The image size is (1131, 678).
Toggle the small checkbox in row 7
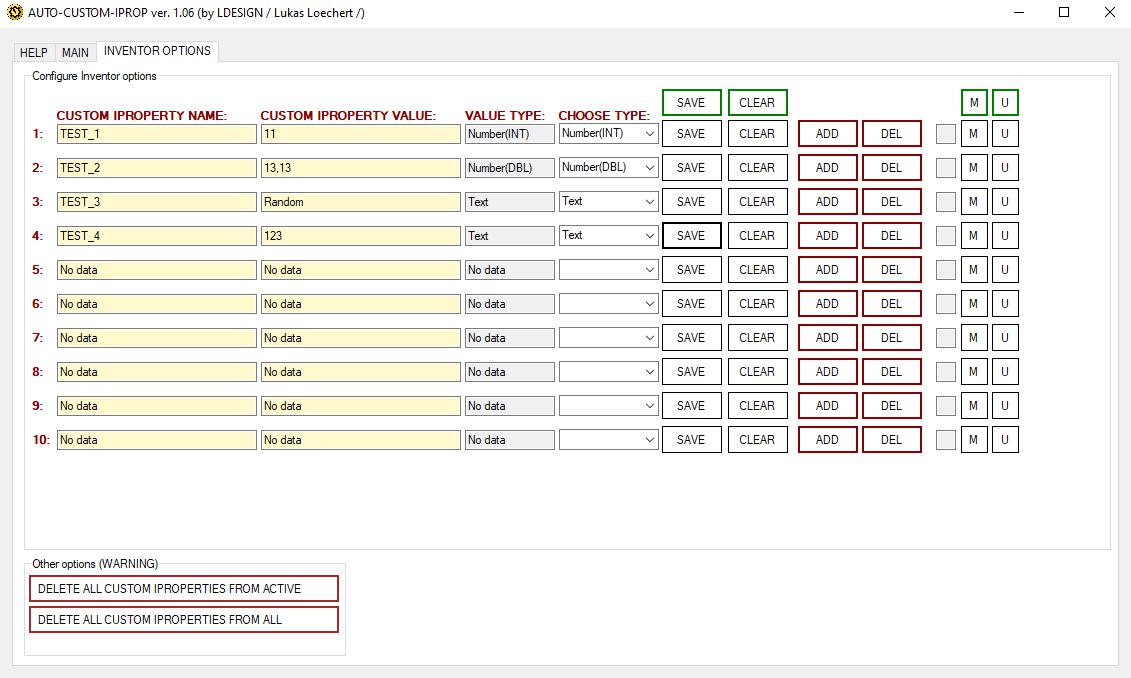[946, 338]
